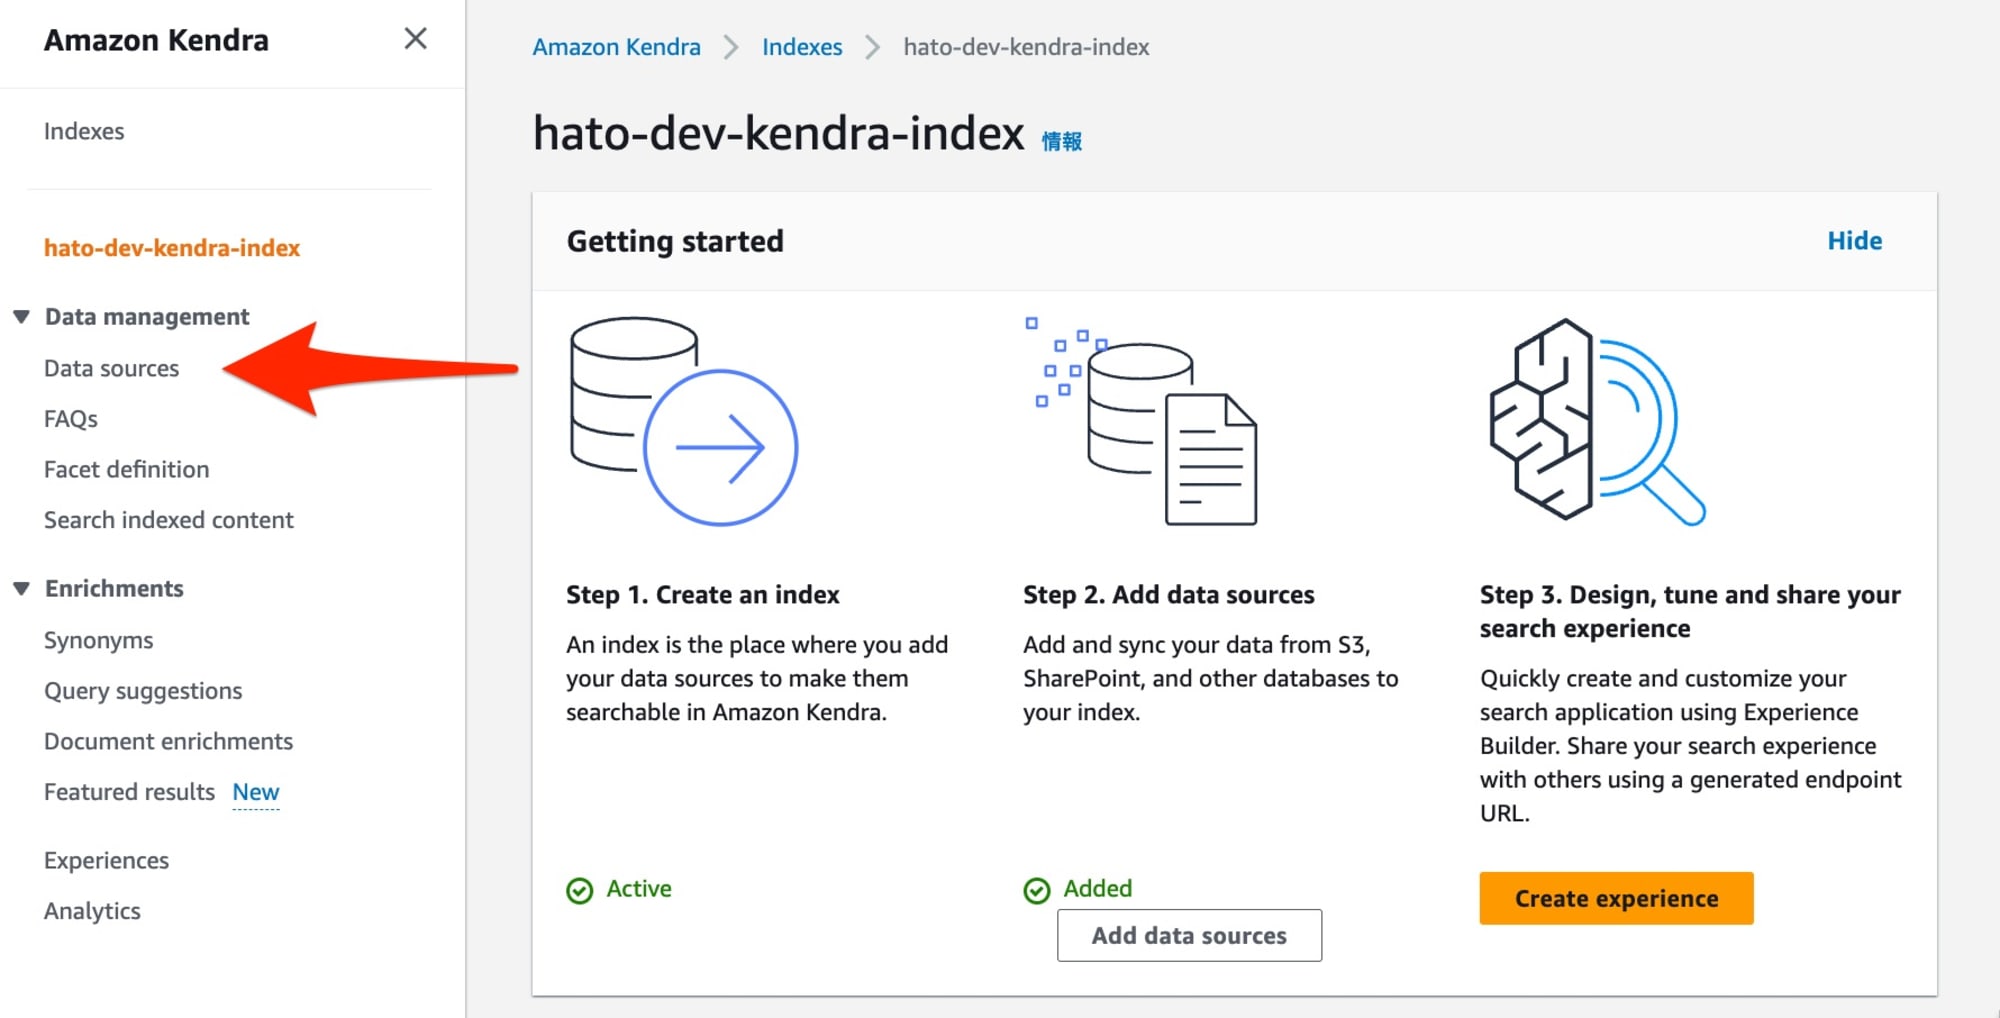
Task: Click the Amazon Kendra sidebar title
Action: [x=156, y=40]
